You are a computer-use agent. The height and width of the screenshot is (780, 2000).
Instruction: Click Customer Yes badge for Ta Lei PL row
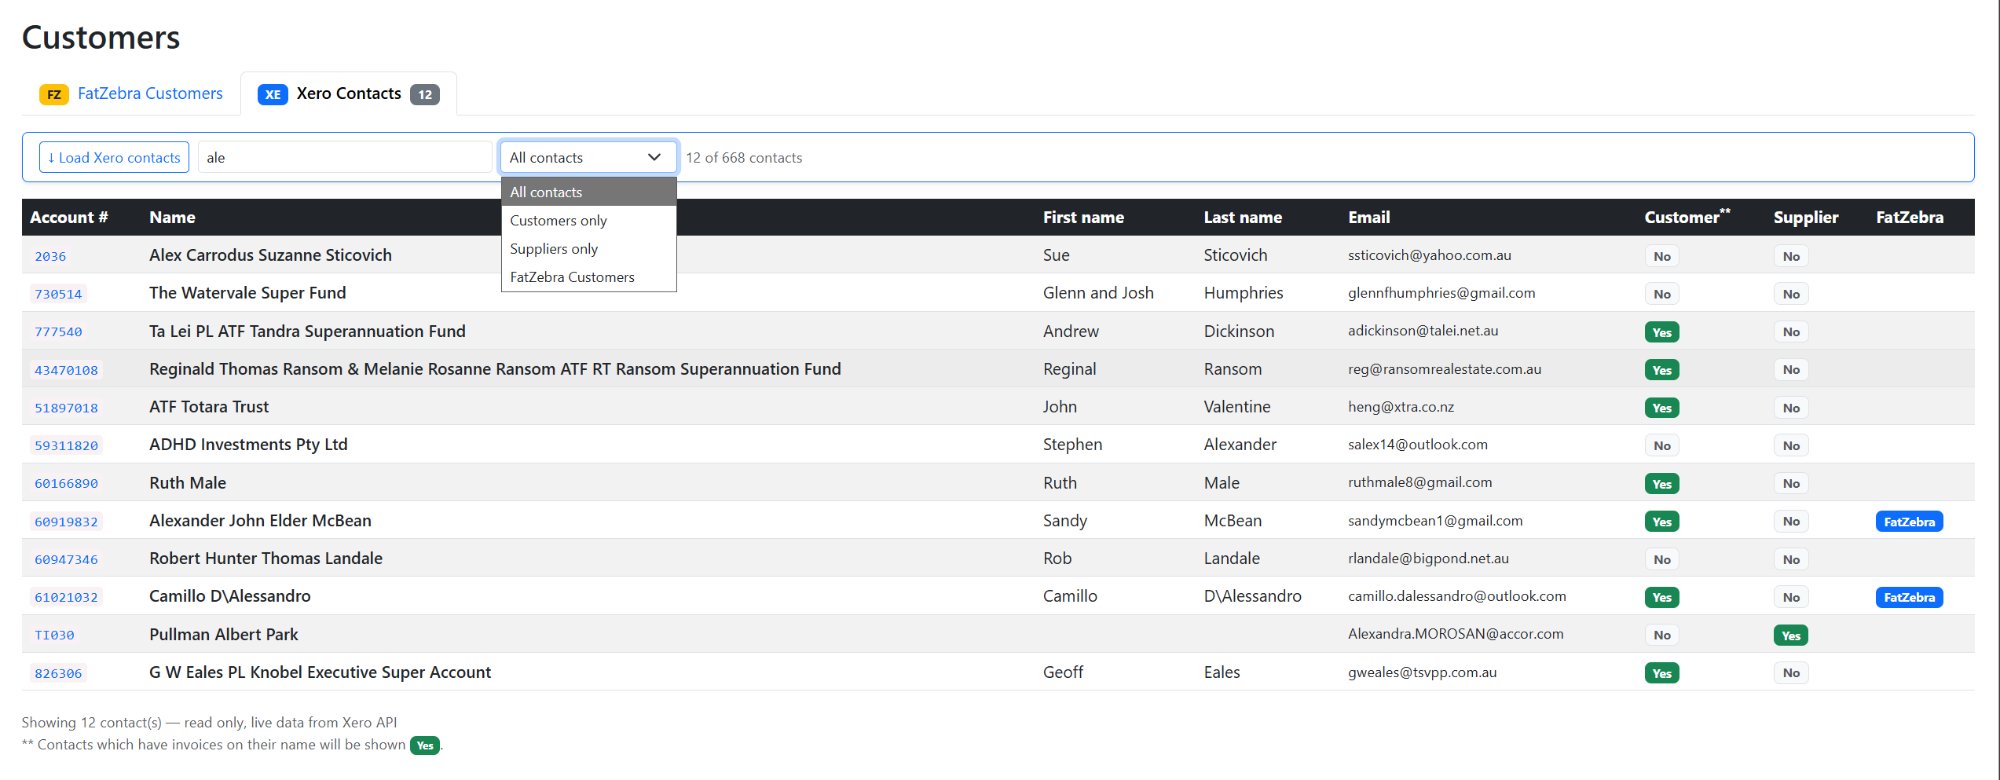pyautogui.click(x=1662, y=332)
